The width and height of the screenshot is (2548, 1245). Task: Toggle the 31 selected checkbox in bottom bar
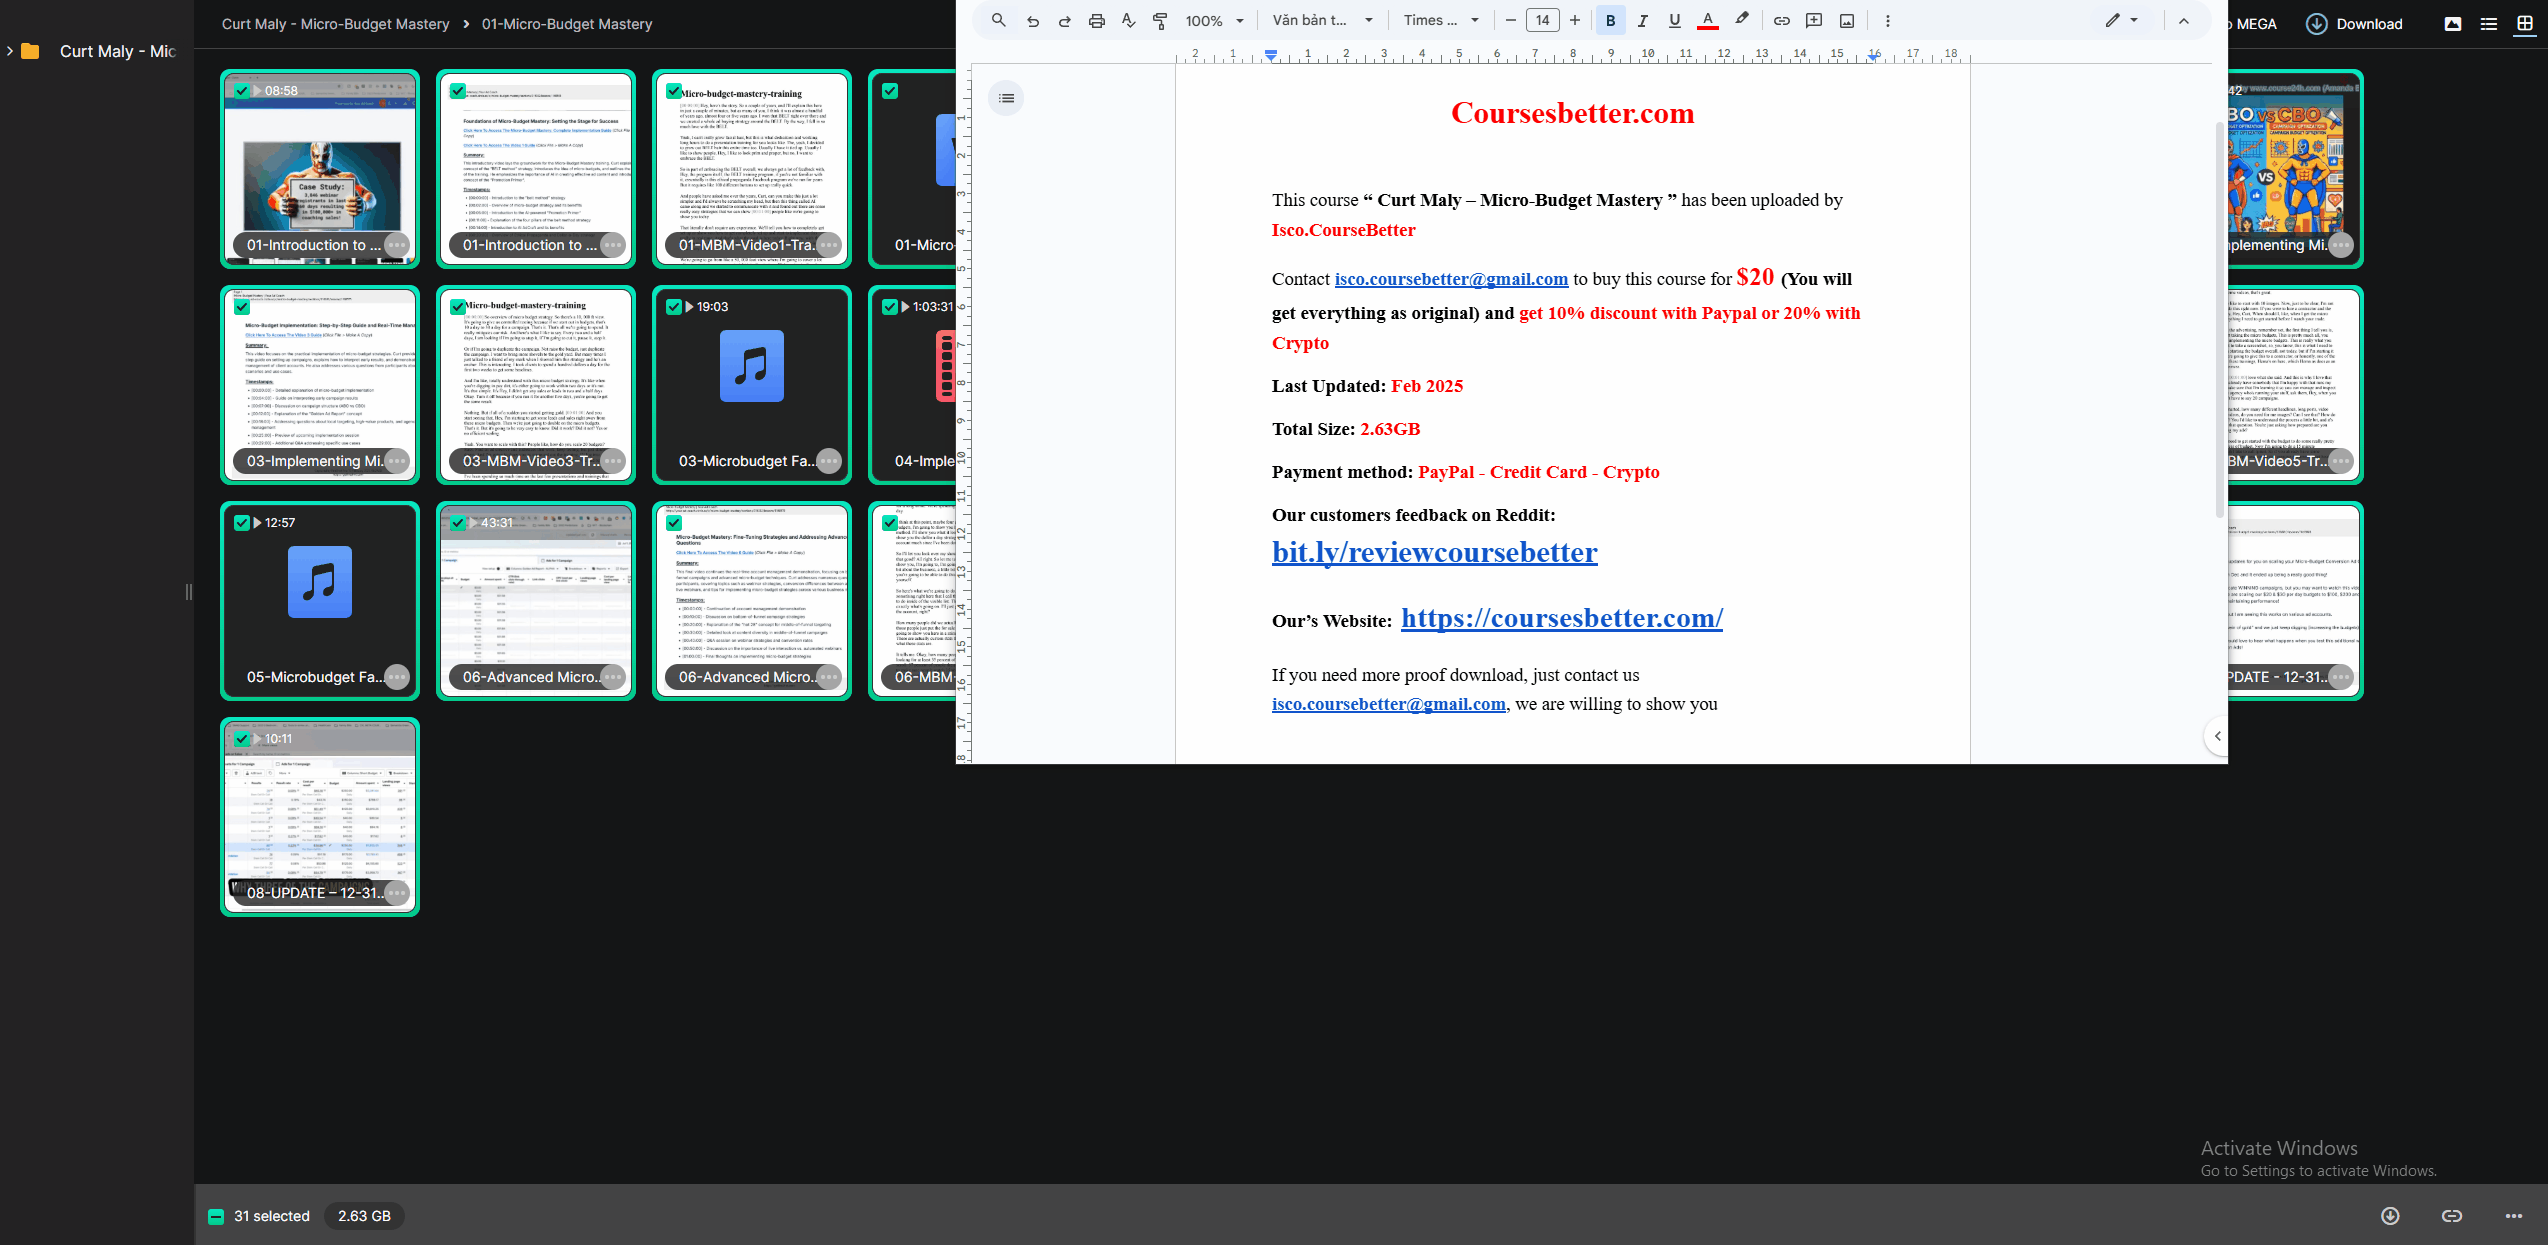(x=216, y=1216)
